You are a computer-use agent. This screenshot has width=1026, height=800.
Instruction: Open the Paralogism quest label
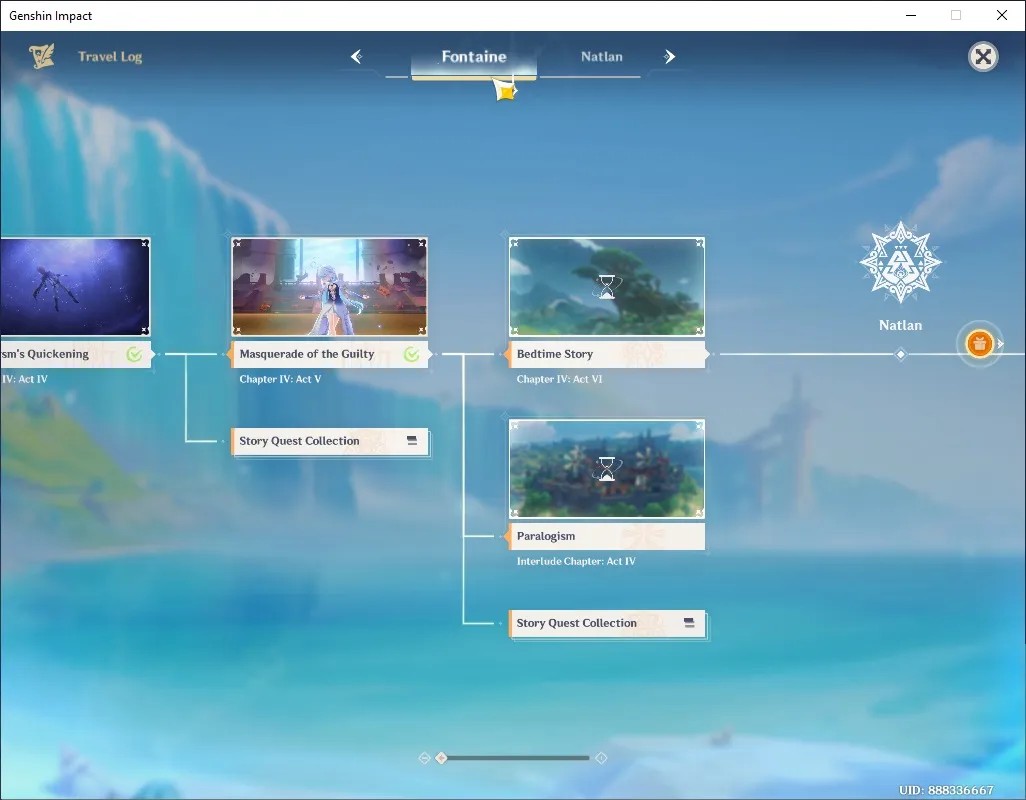tap(607, 536)
